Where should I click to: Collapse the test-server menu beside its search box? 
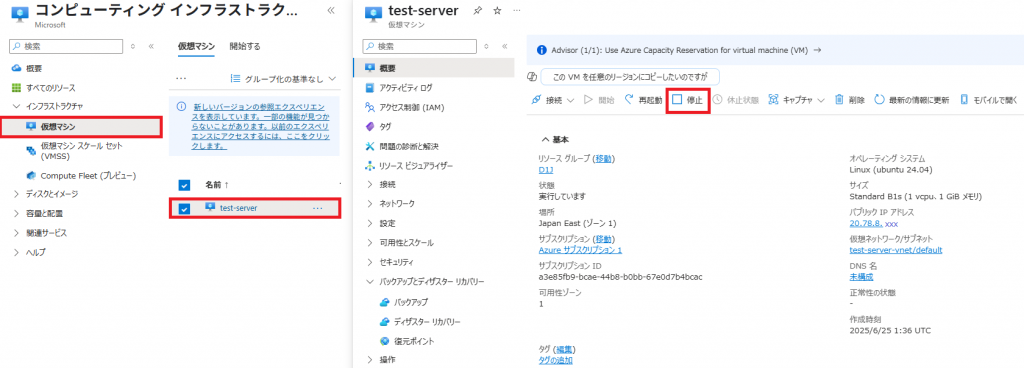504,46
